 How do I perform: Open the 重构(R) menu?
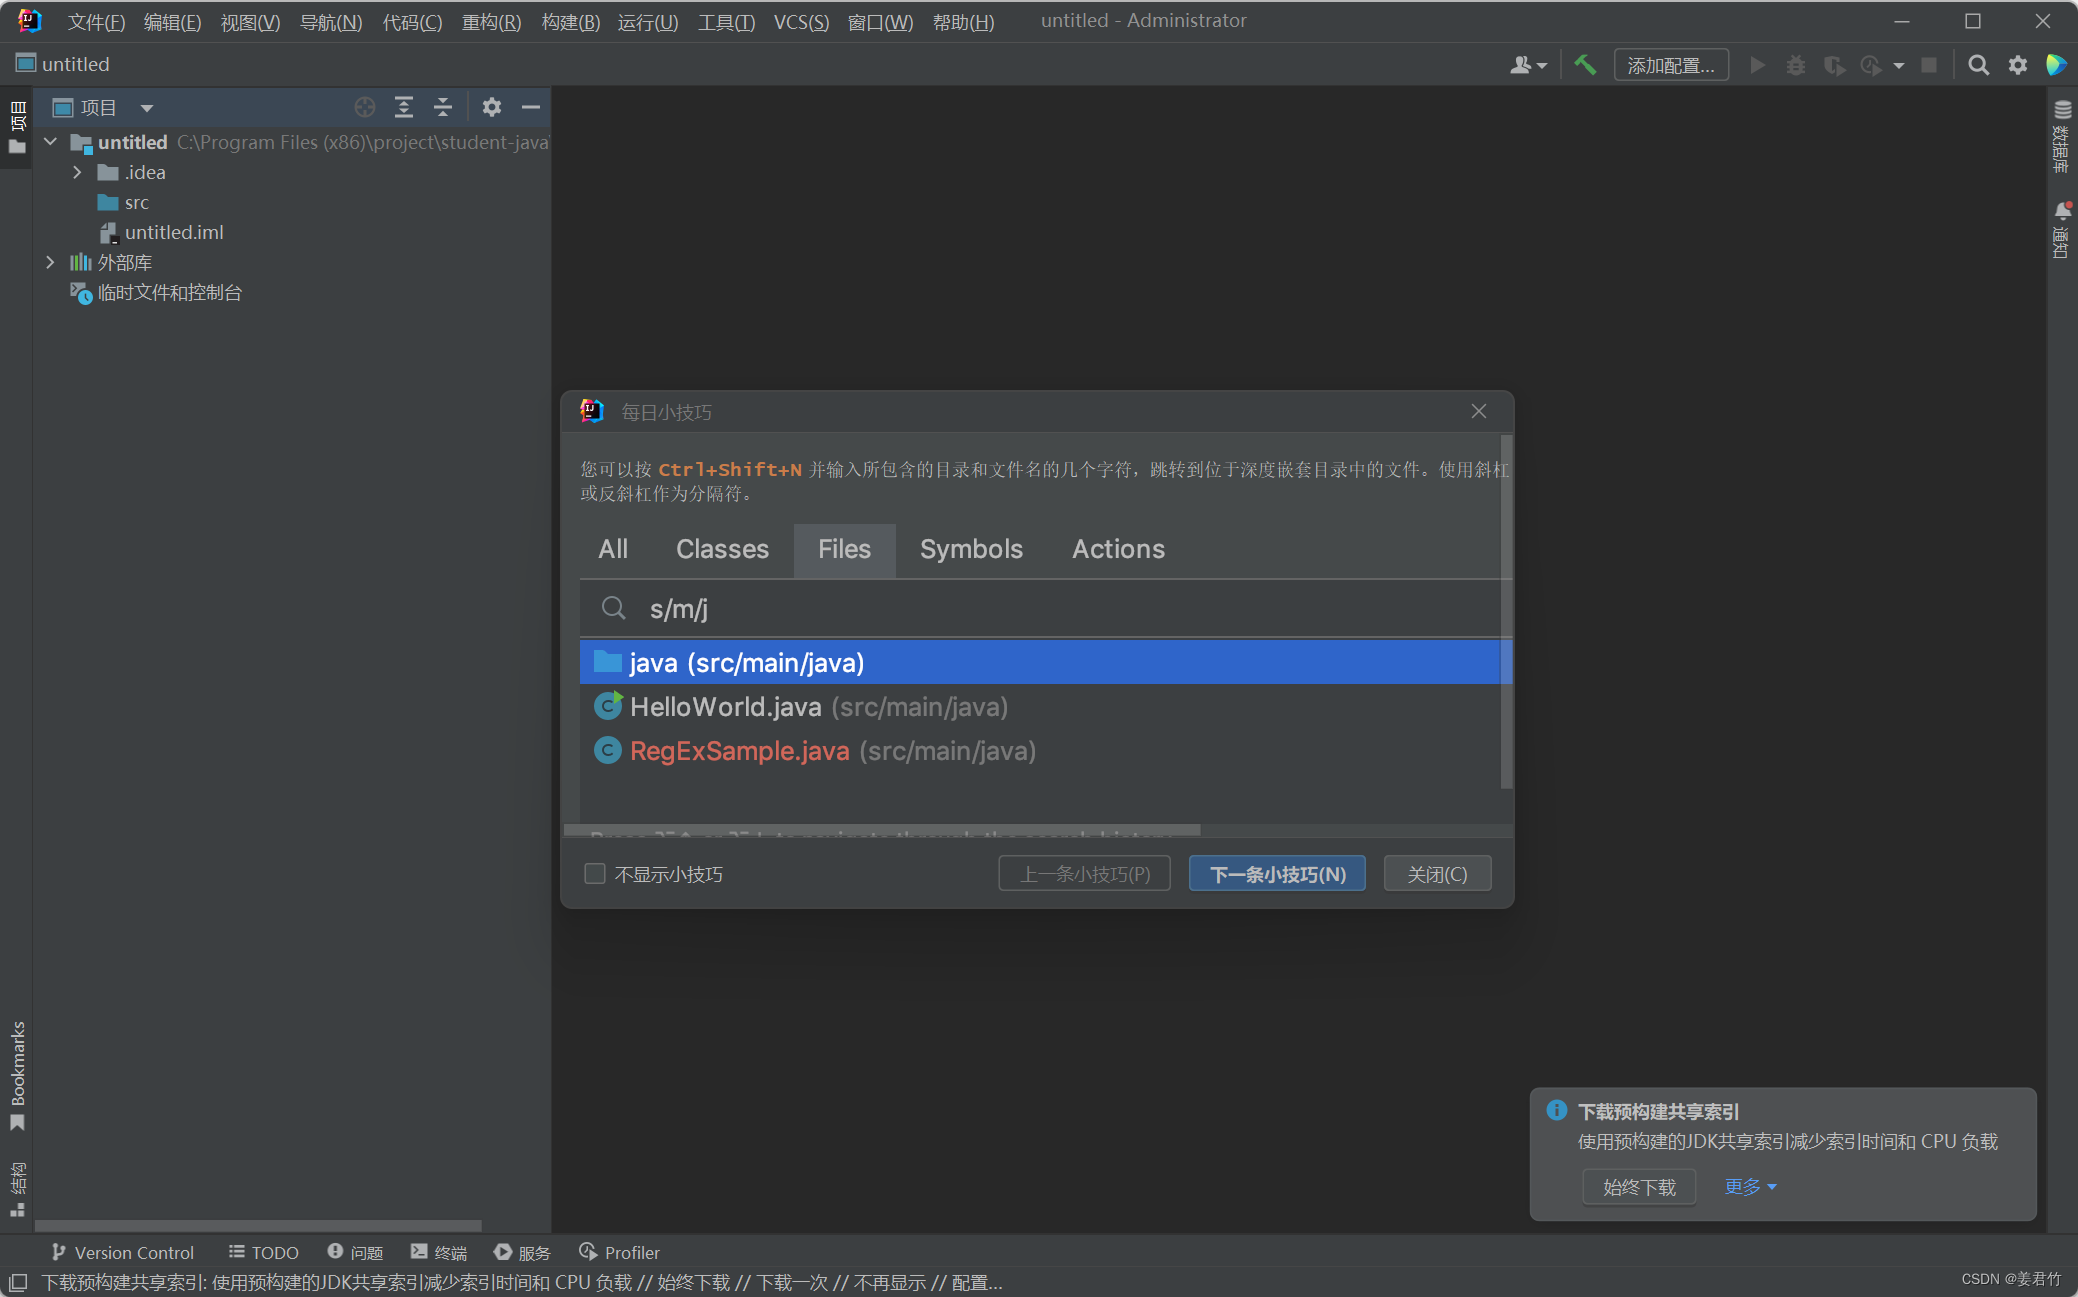click(x=491, y=21)
